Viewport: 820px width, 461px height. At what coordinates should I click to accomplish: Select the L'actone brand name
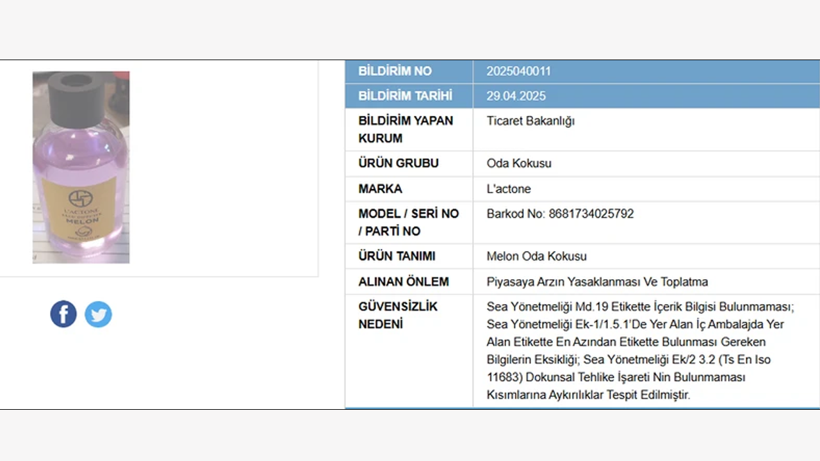(508, 188)
